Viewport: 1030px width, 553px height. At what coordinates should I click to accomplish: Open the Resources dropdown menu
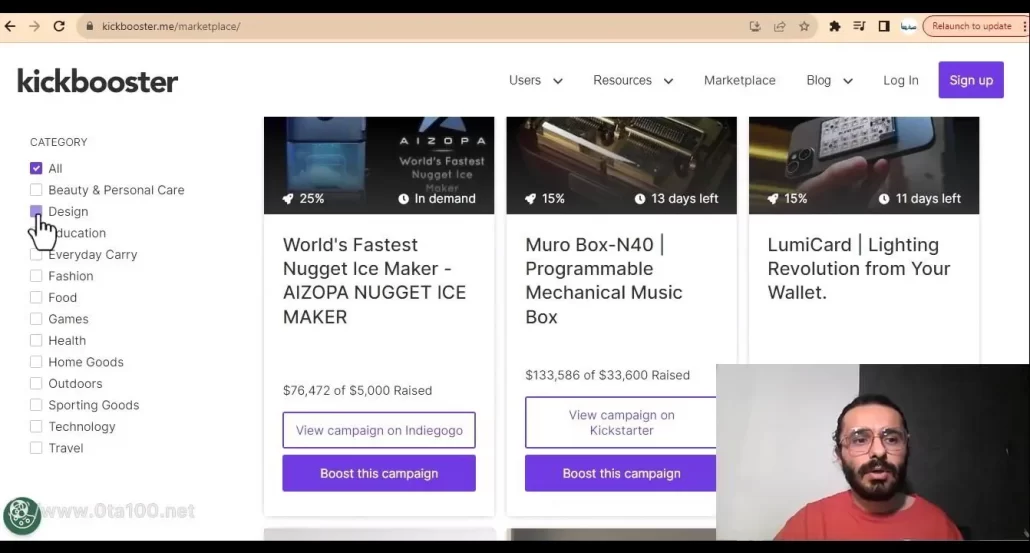pos(633,81)
